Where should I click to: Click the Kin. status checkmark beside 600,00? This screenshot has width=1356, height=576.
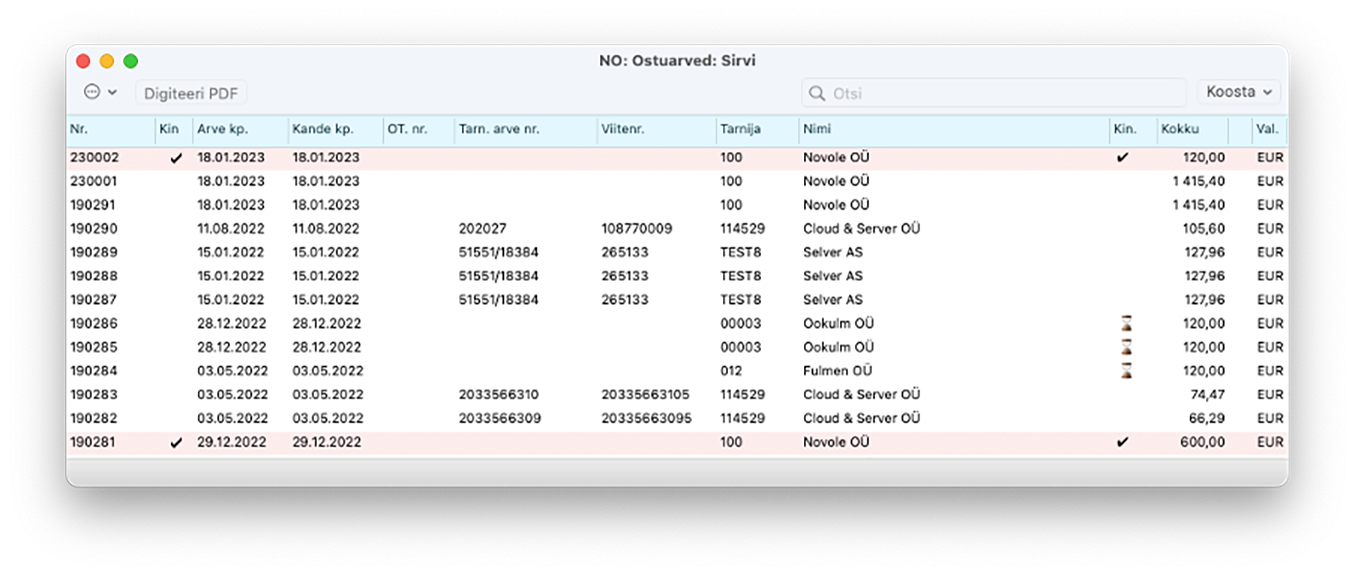click(x=1122, y=441)
